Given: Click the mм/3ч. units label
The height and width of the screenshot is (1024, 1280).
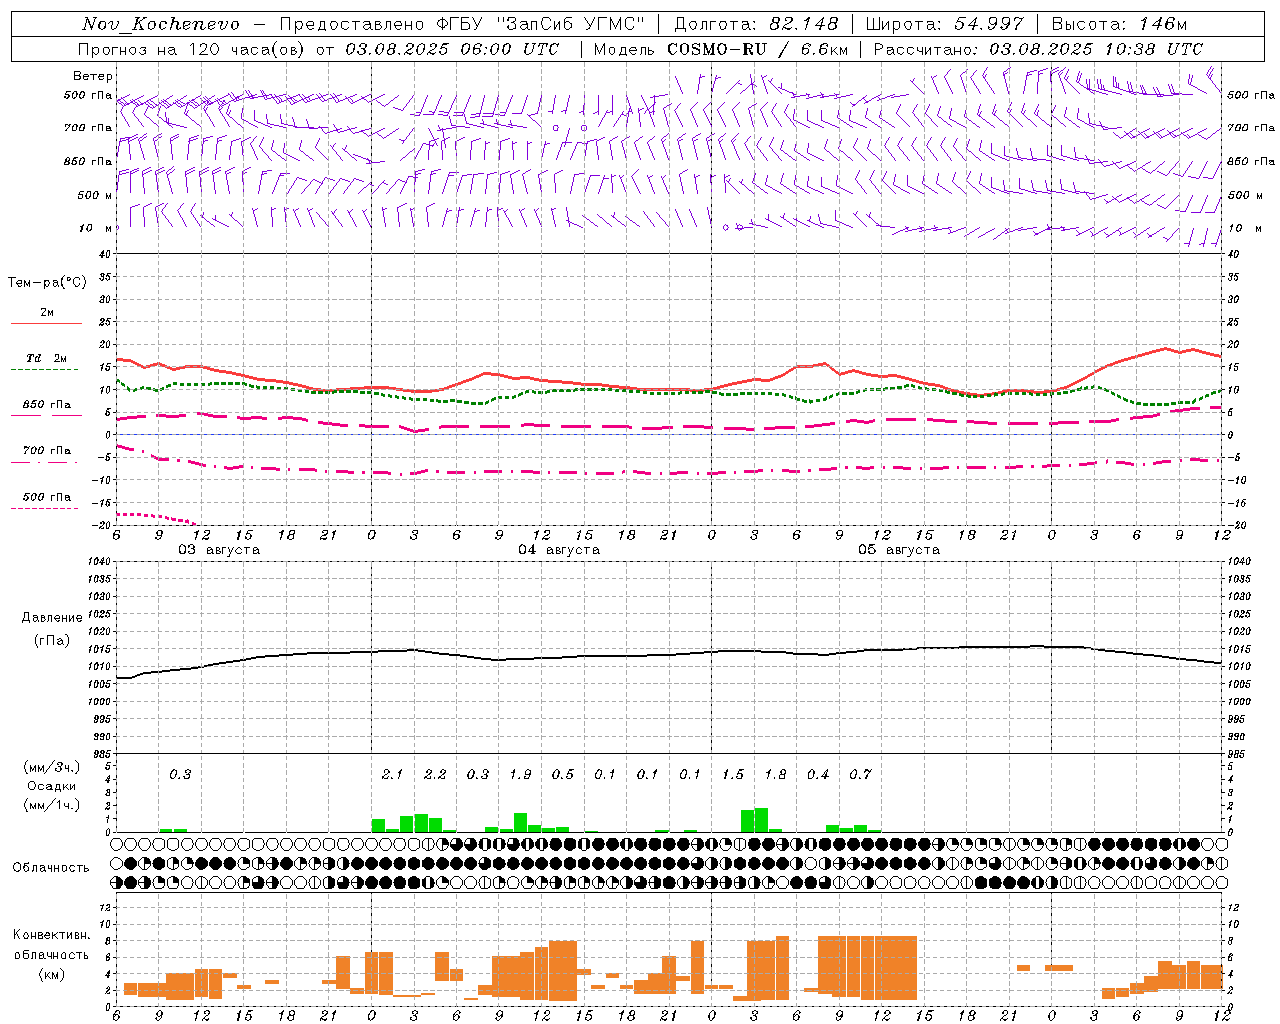Looking at the screenshot, I should tap(51, 767).
